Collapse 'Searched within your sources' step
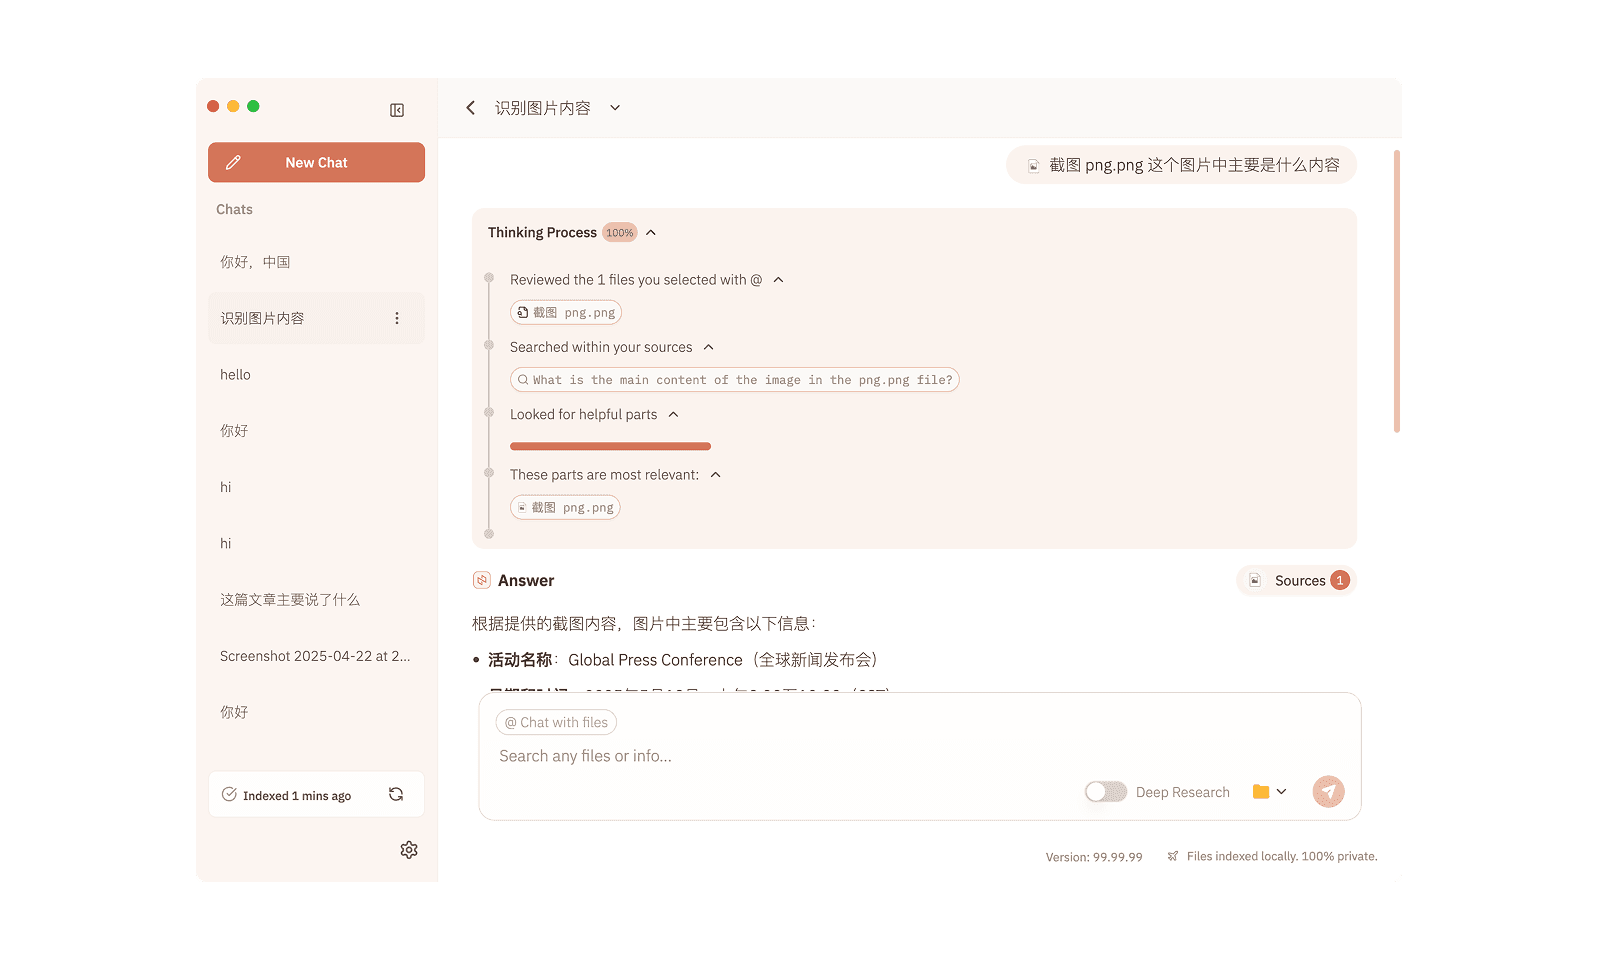Image resolution: width=1600 pixels, height=960 pixels. [x=709, y=347]
